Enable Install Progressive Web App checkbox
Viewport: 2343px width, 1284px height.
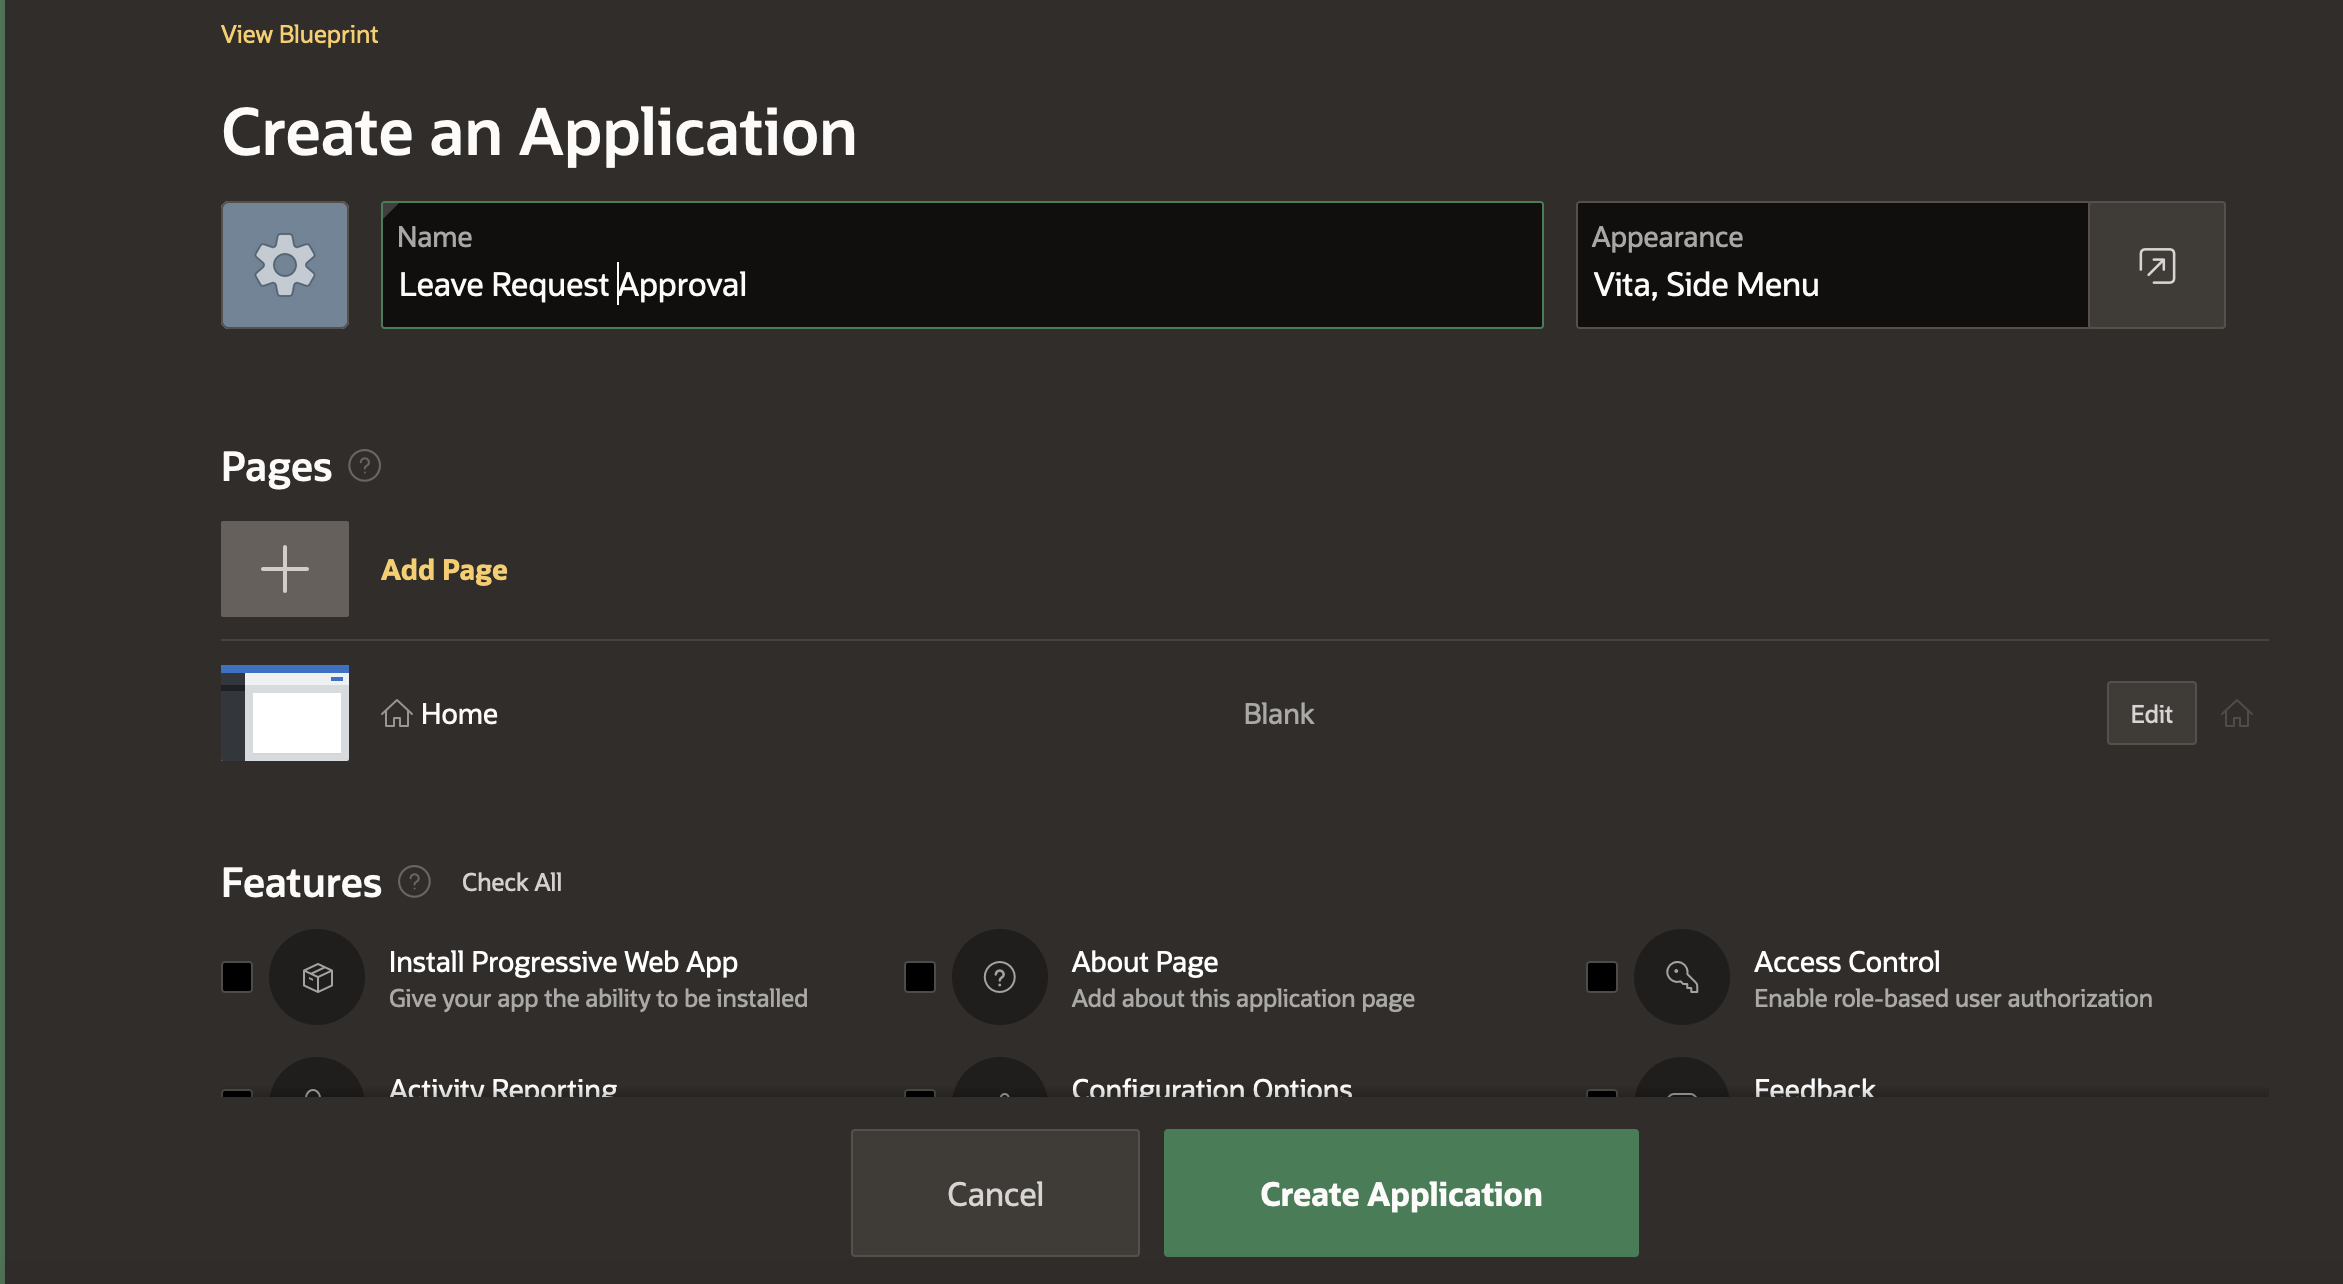(x=237, y=977)
